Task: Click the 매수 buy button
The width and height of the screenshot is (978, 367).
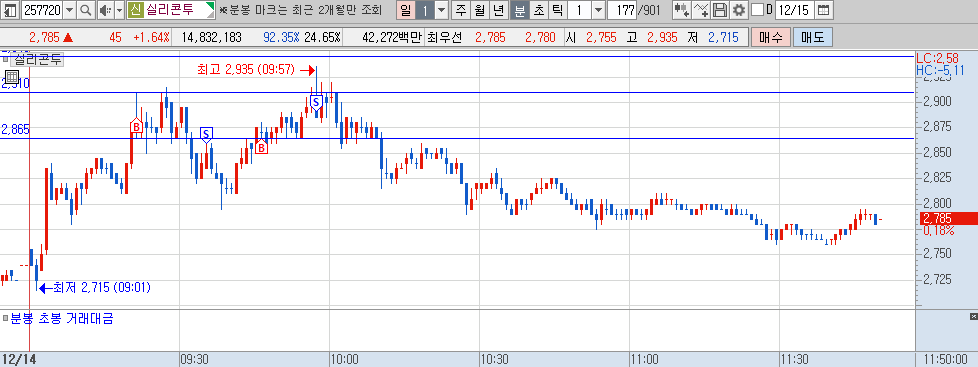Action: point(770,37)
